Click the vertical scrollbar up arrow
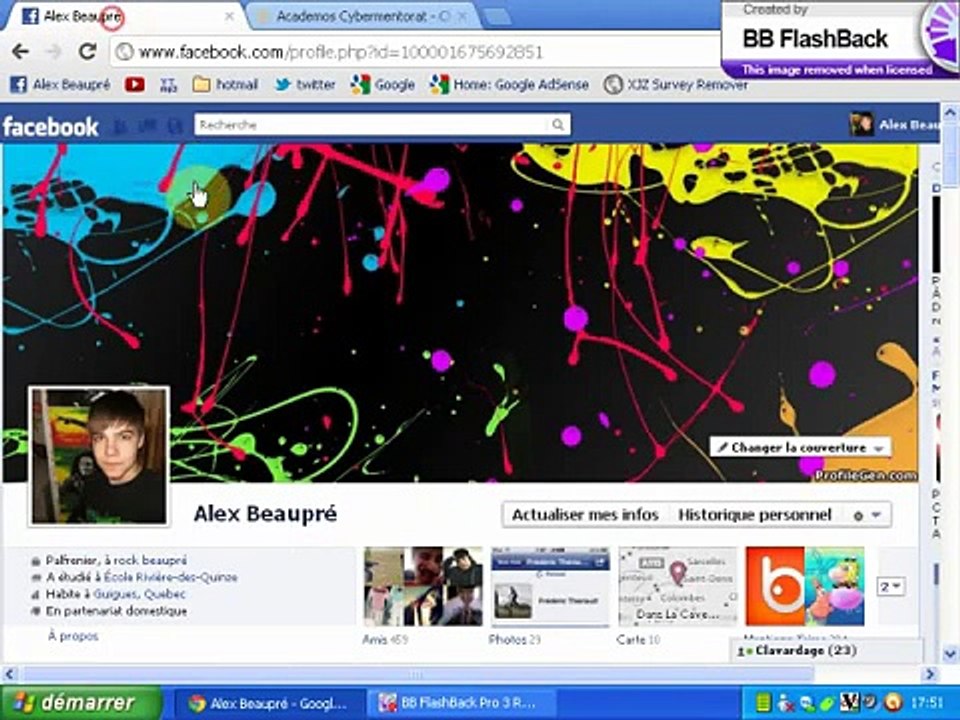Viewport: 960px width, 720px height. click(950, 112)
